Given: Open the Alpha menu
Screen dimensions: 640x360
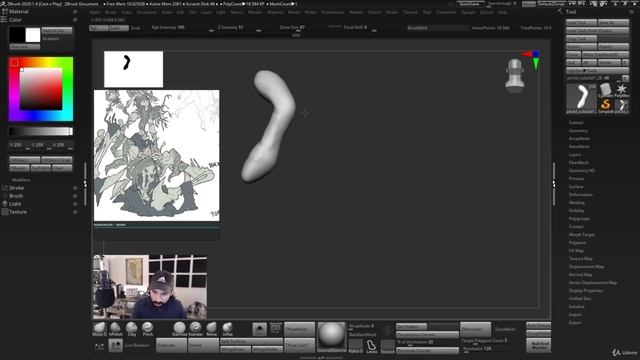Looking at the screenshot, I should [95, 12].
